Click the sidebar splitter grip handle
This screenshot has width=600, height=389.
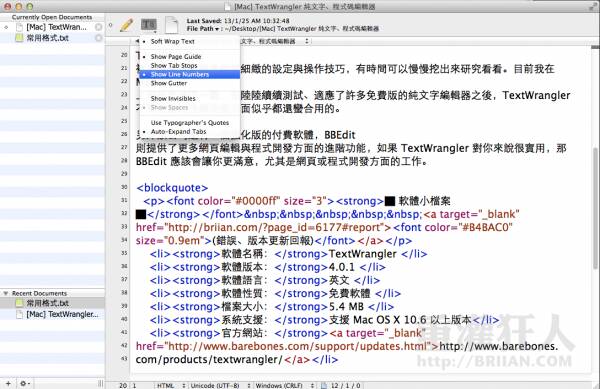click(100, 383)
